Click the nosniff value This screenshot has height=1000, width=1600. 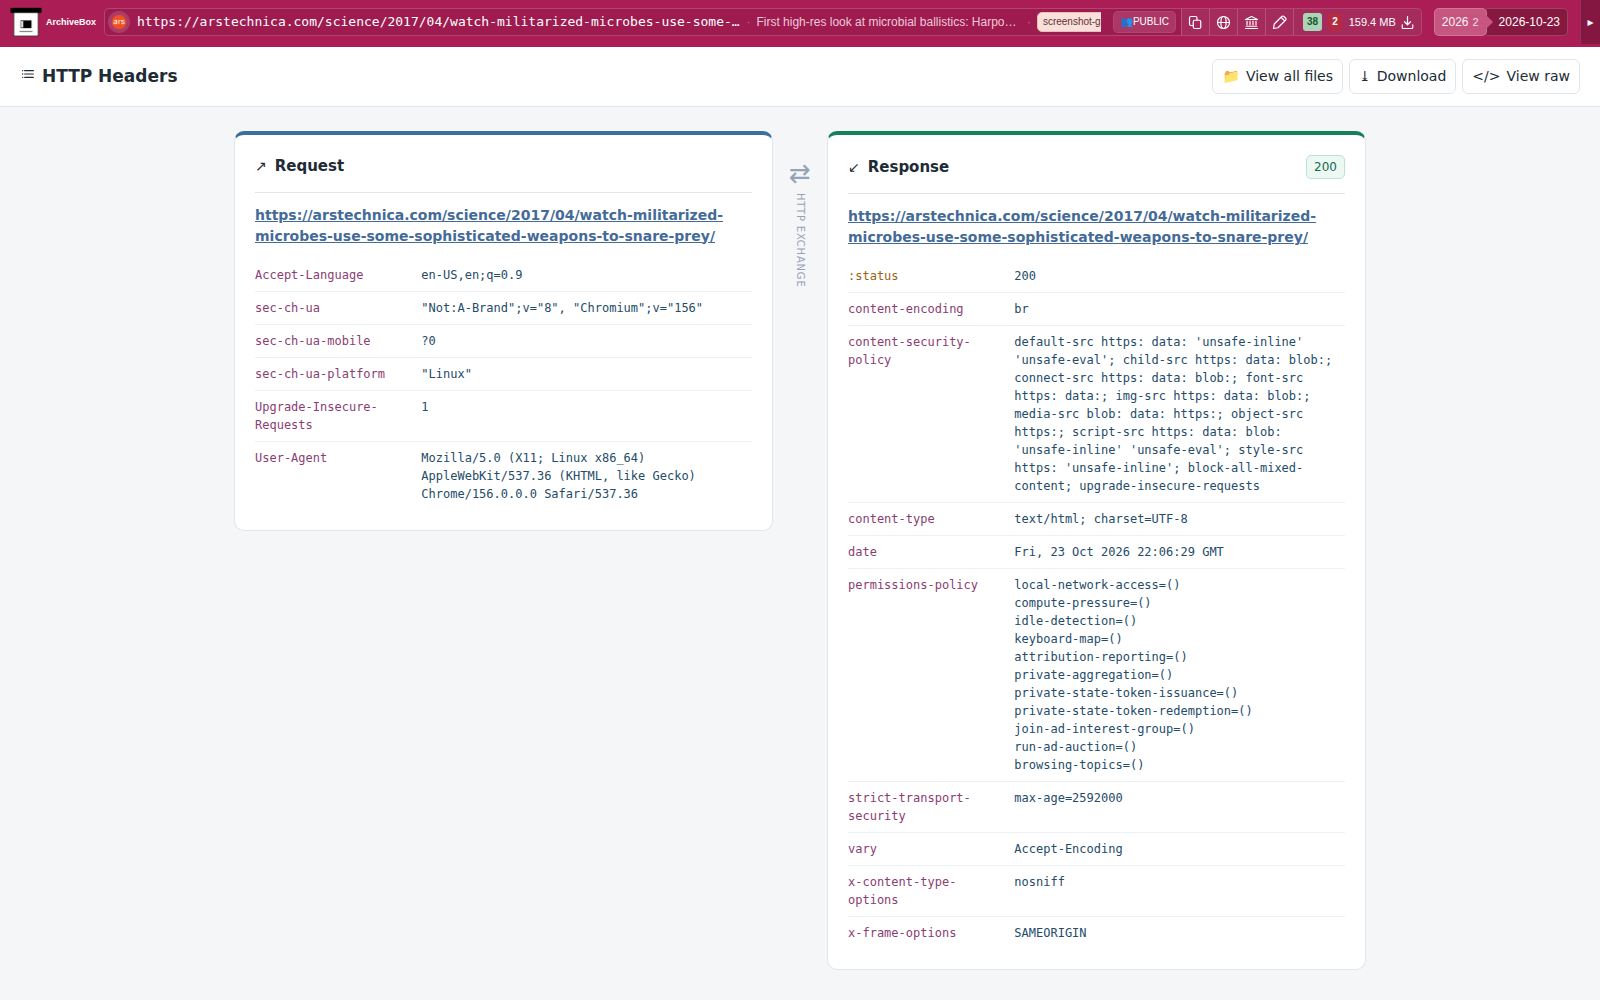coord(1039,882)
